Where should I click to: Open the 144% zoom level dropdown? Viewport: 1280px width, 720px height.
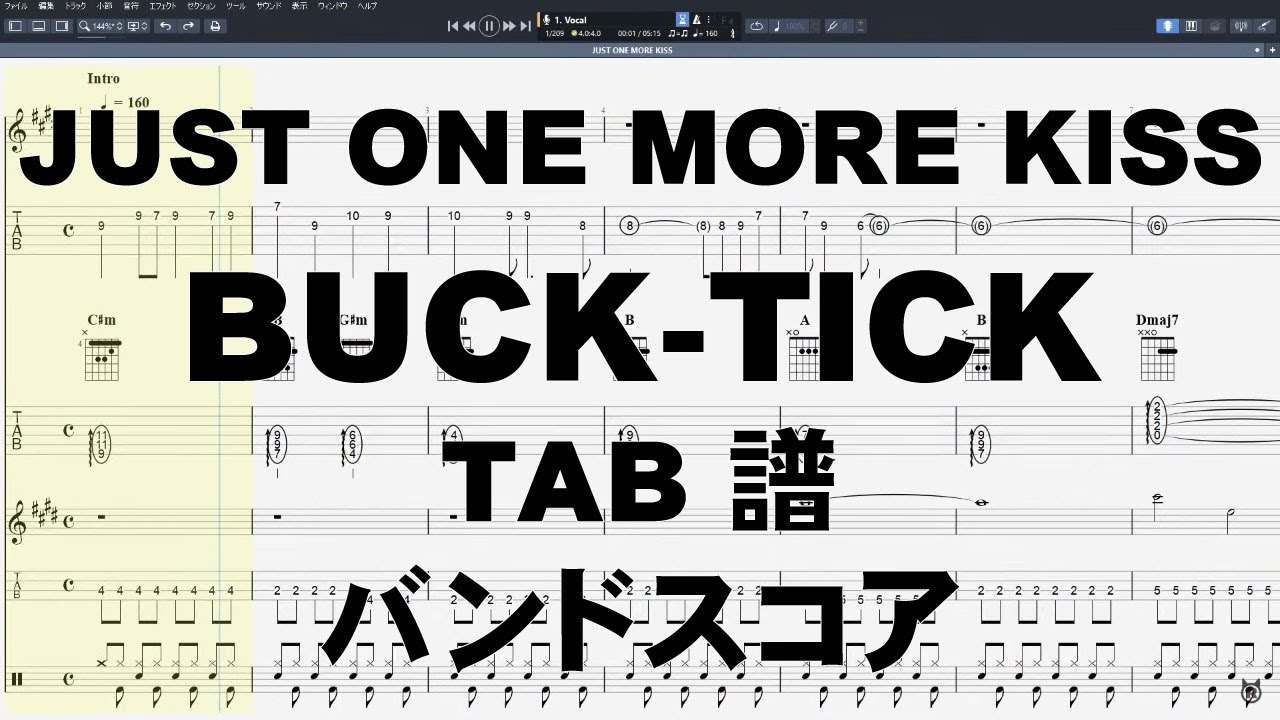click(101, 26)
